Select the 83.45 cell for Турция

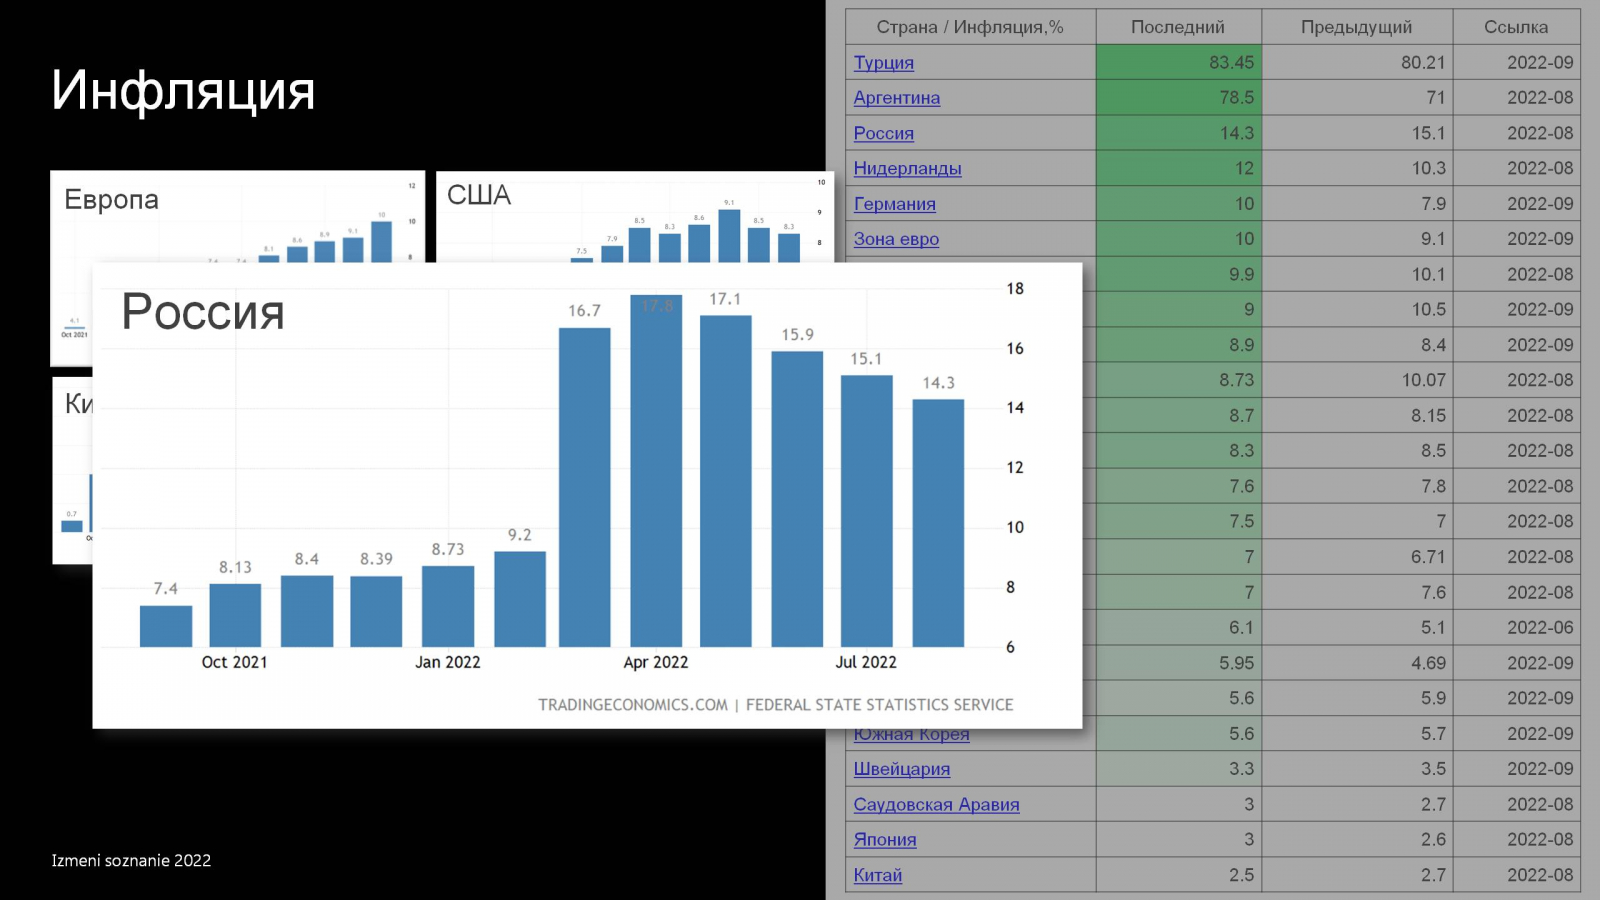point(1178,62)
